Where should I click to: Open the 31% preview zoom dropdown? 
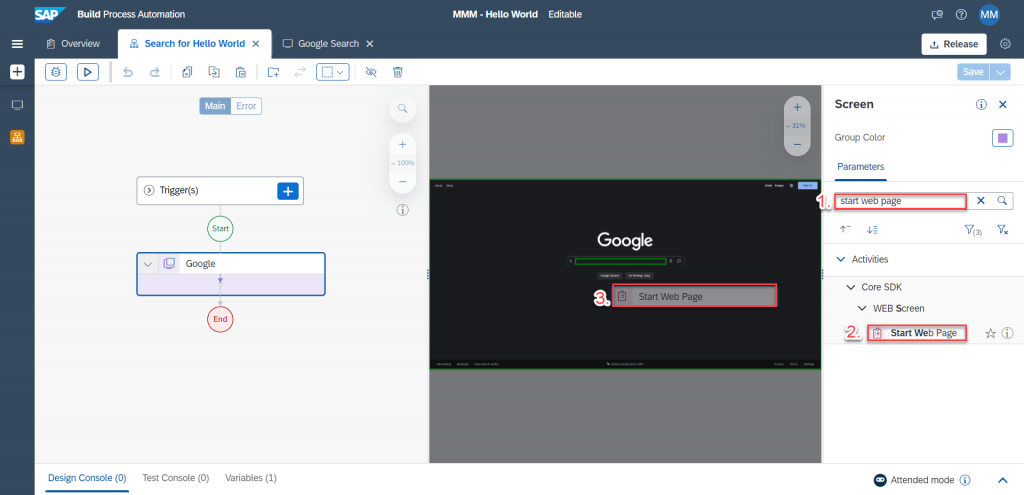tap(797, 125)
